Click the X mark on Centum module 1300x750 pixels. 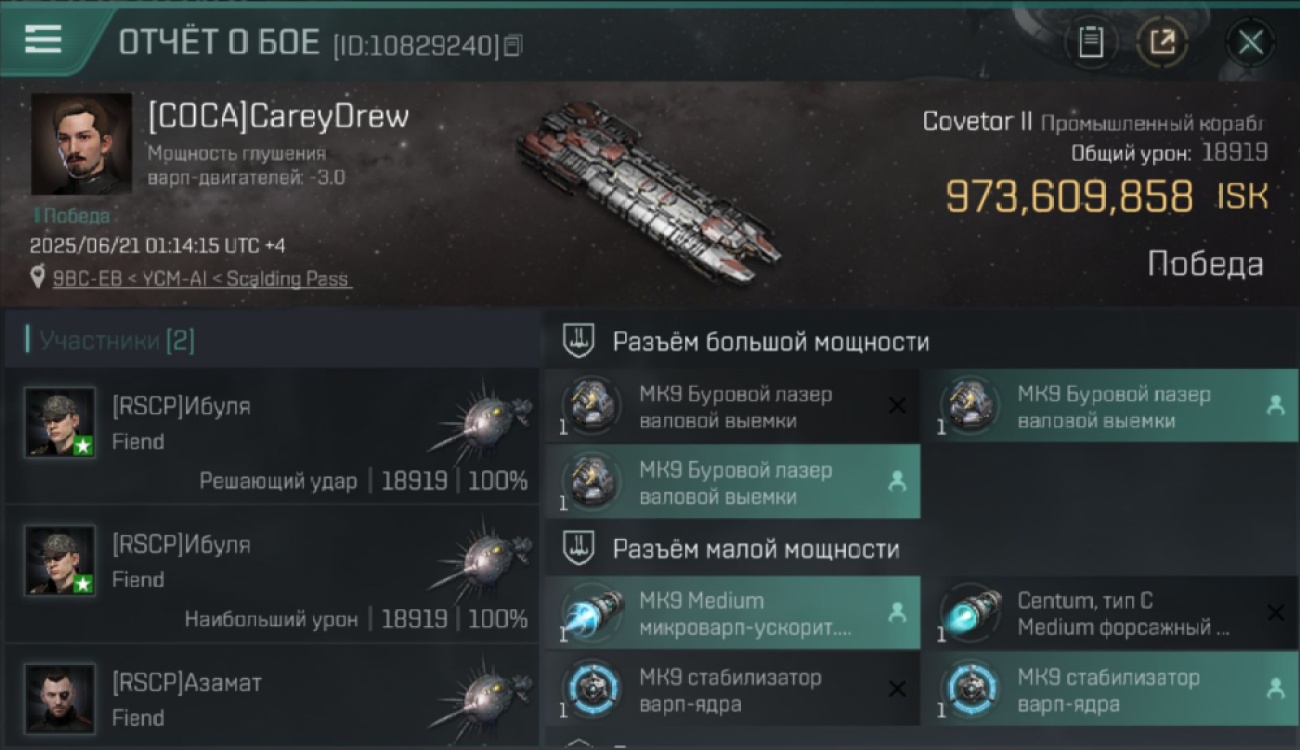click(x=1275, y=613)
